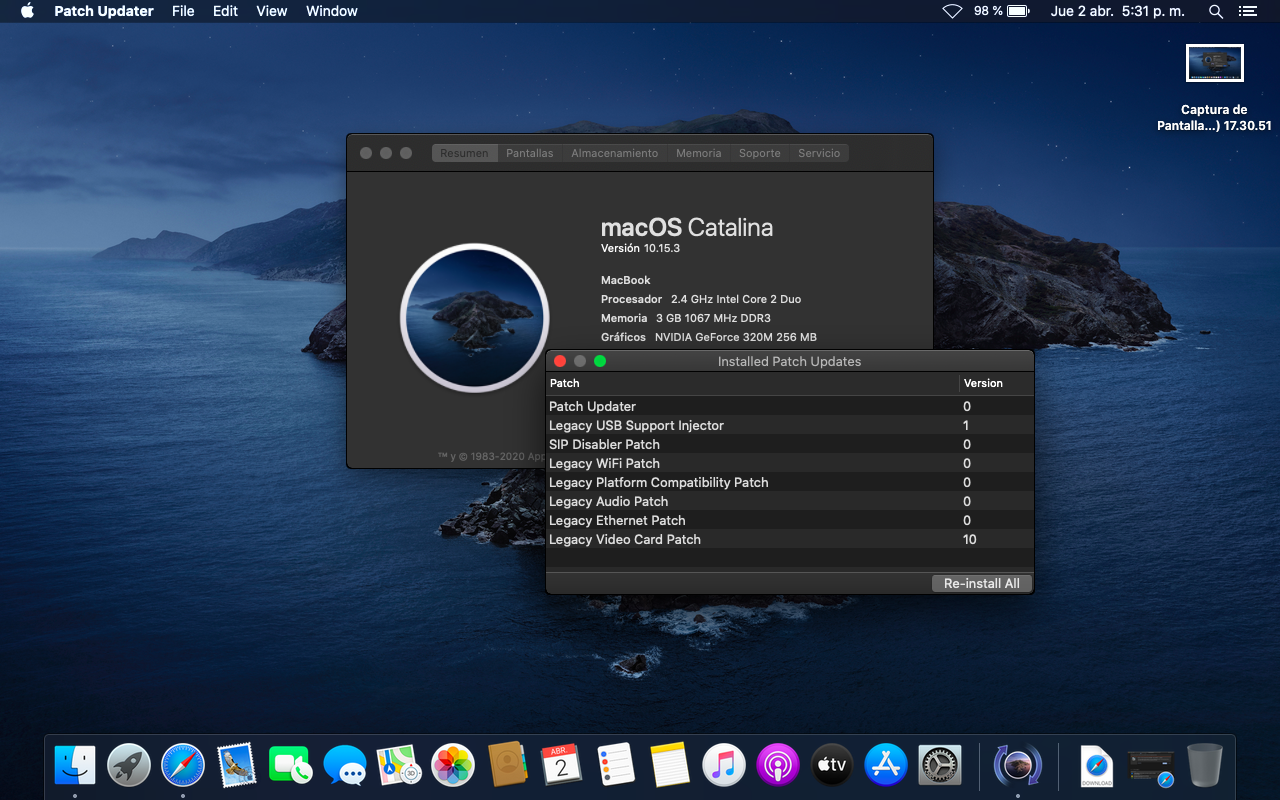Open the View menu
Screen dimensions: 1280x800
[272, 11]
